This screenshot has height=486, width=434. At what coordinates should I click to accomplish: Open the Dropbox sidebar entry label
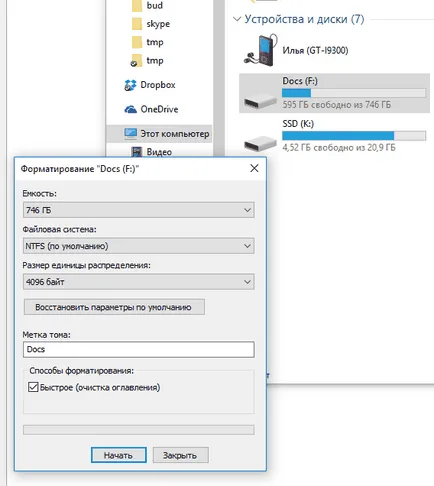(158, 85)
